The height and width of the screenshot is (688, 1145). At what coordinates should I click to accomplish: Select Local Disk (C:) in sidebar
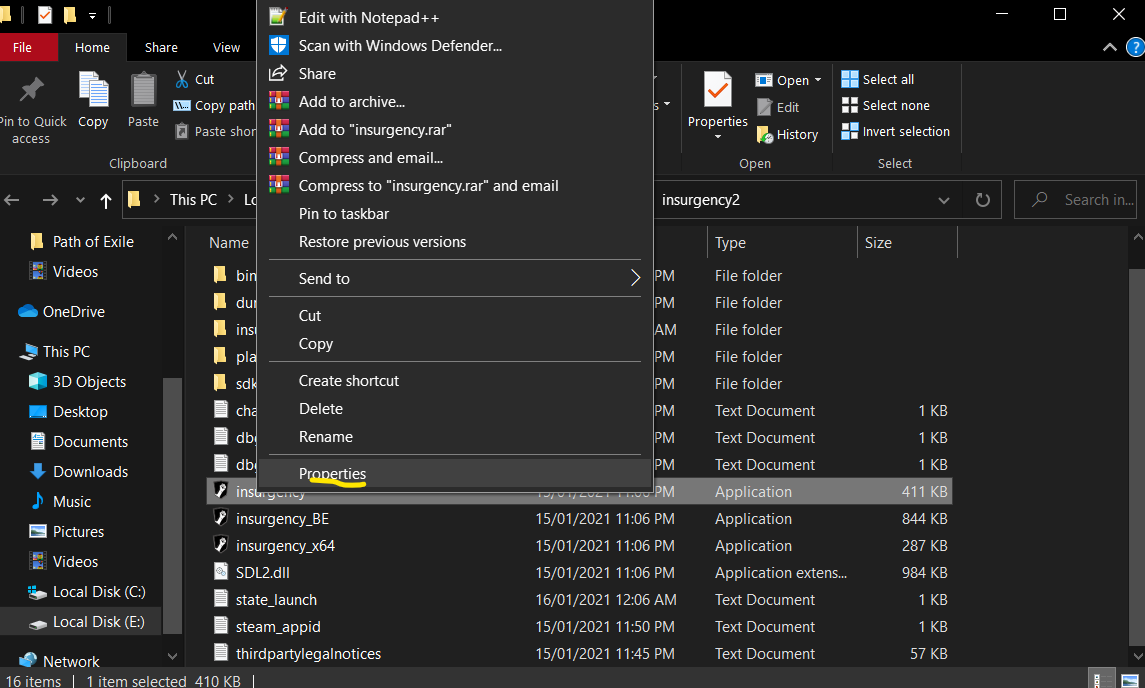click(x=98, y=592)
